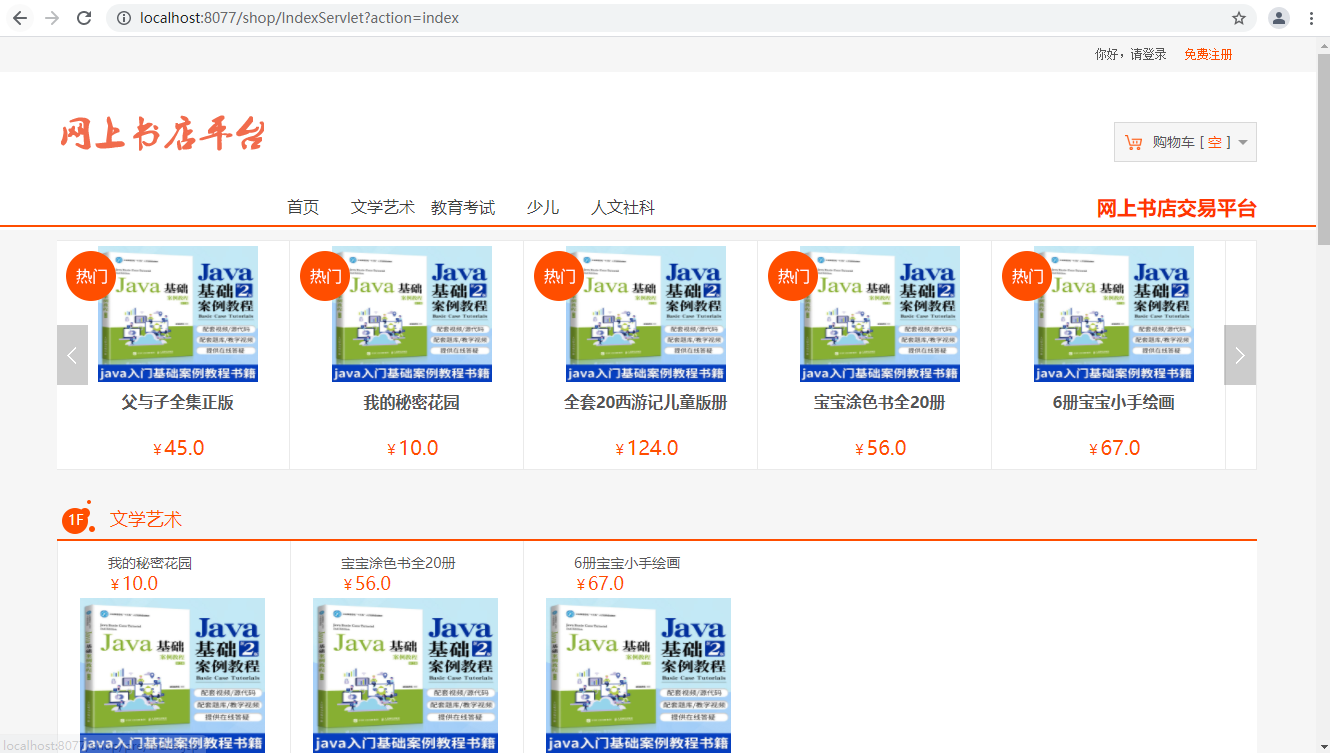Image resolution: width=1330 pixels, height=753 pixels.
Task: Click the browser back arrow
Action: (20, 18)
